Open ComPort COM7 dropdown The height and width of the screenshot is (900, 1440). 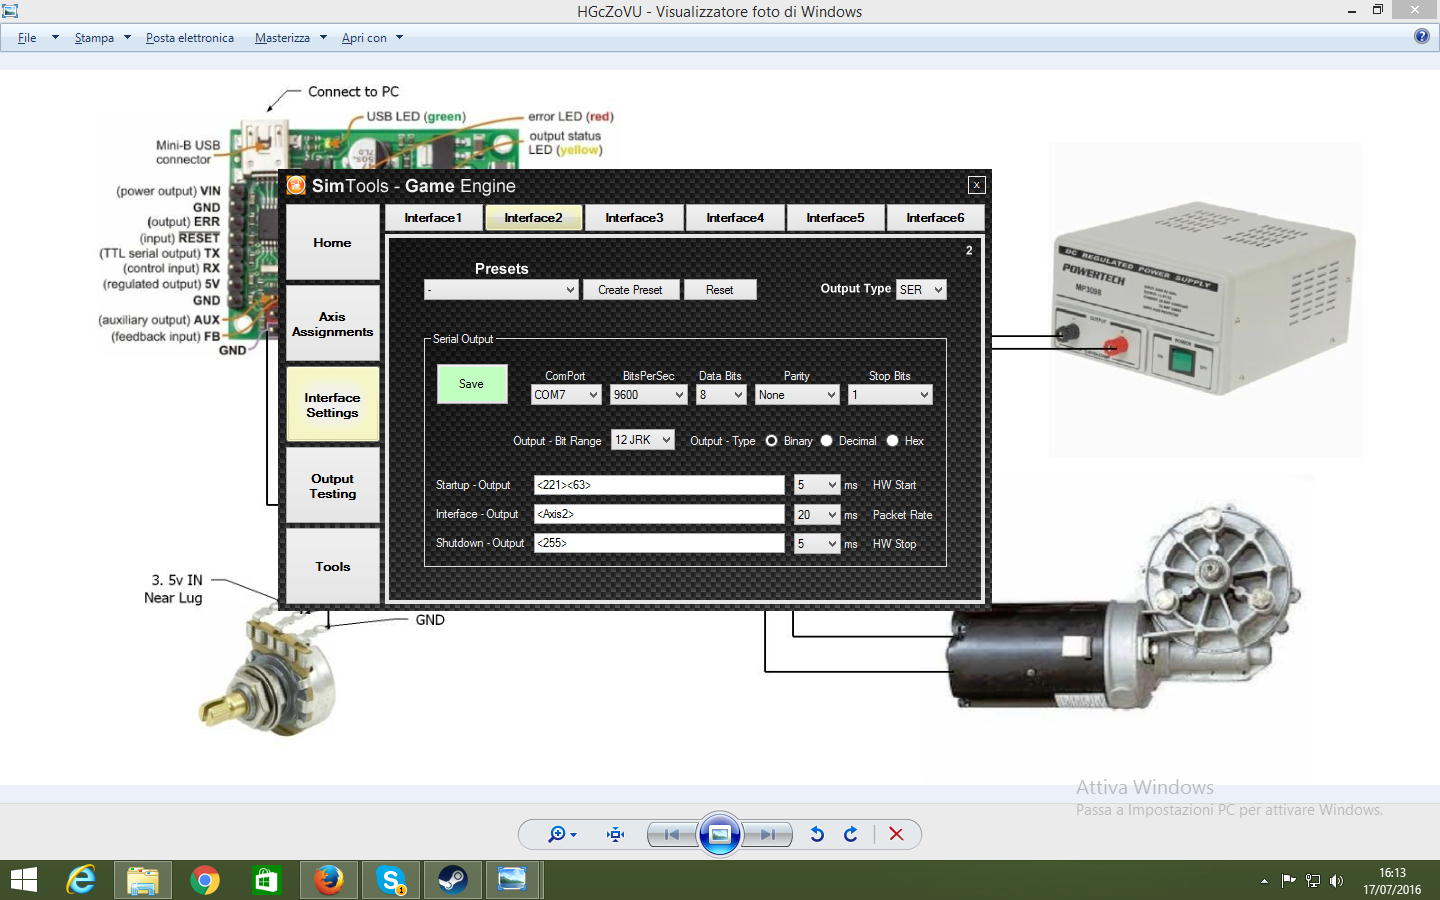(566, 395)
